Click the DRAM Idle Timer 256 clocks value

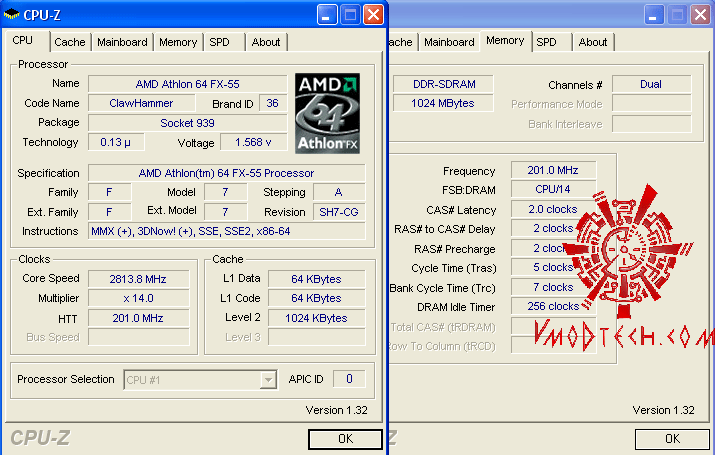click(x=553, y=306)
